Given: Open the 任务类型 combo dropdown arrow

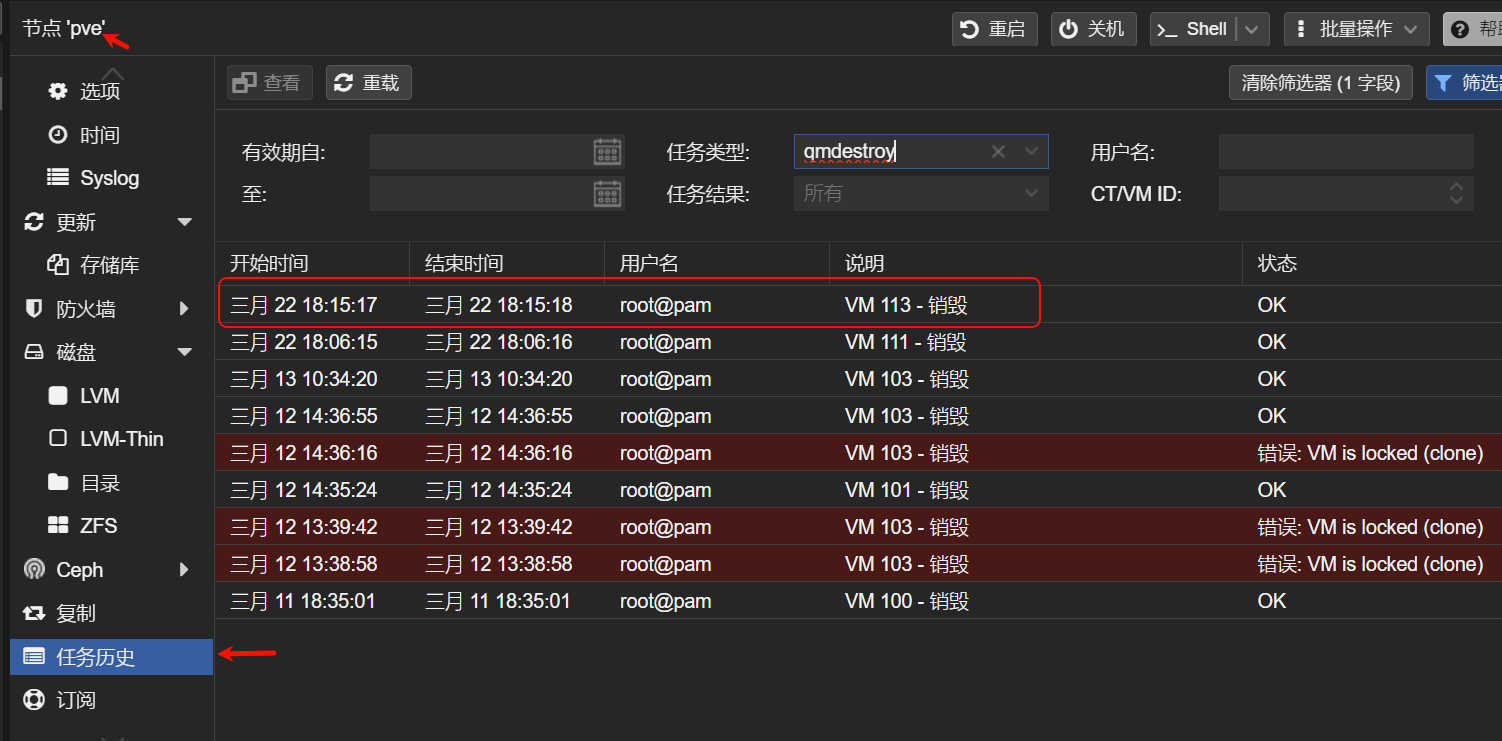Looking at the screenshot, I should (x=1032, y=152).
